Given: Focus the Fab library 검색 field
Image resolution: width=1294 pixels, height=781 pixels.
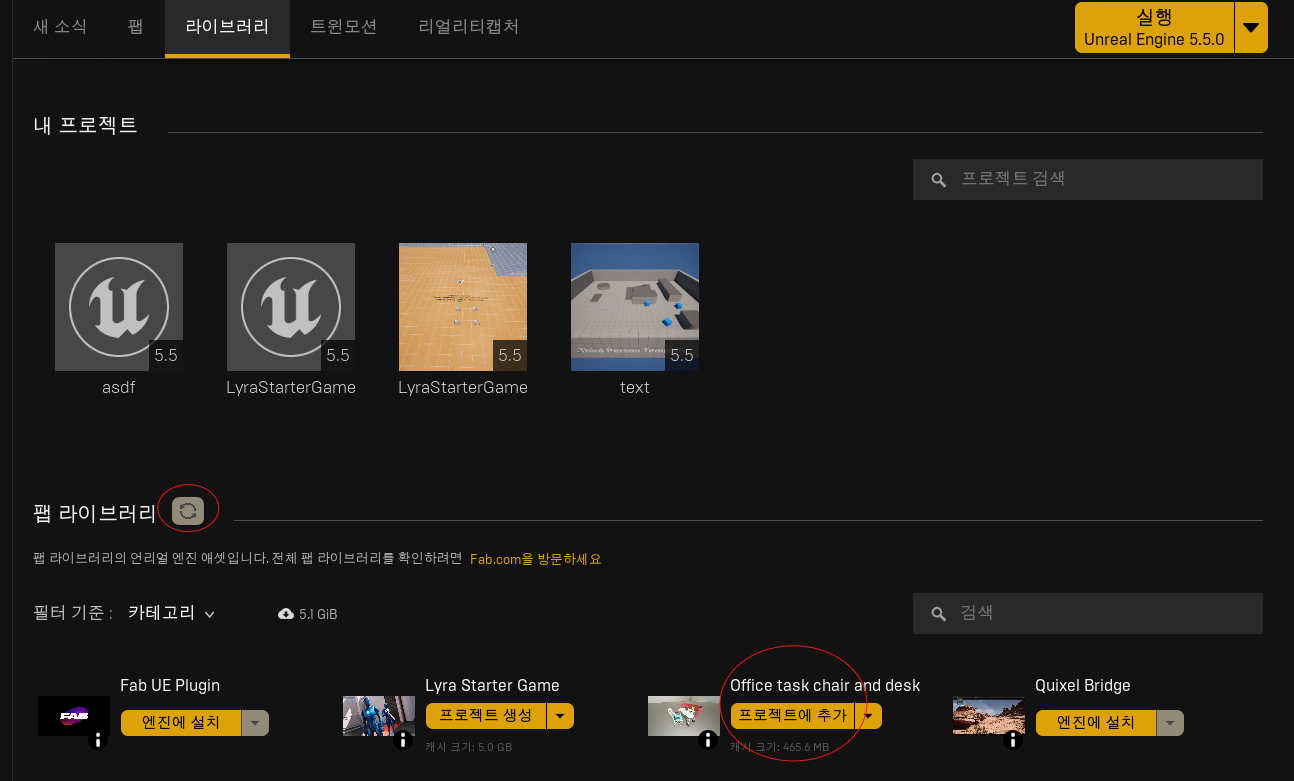Looking at the screenshot, I should (x=1088, y=613).
